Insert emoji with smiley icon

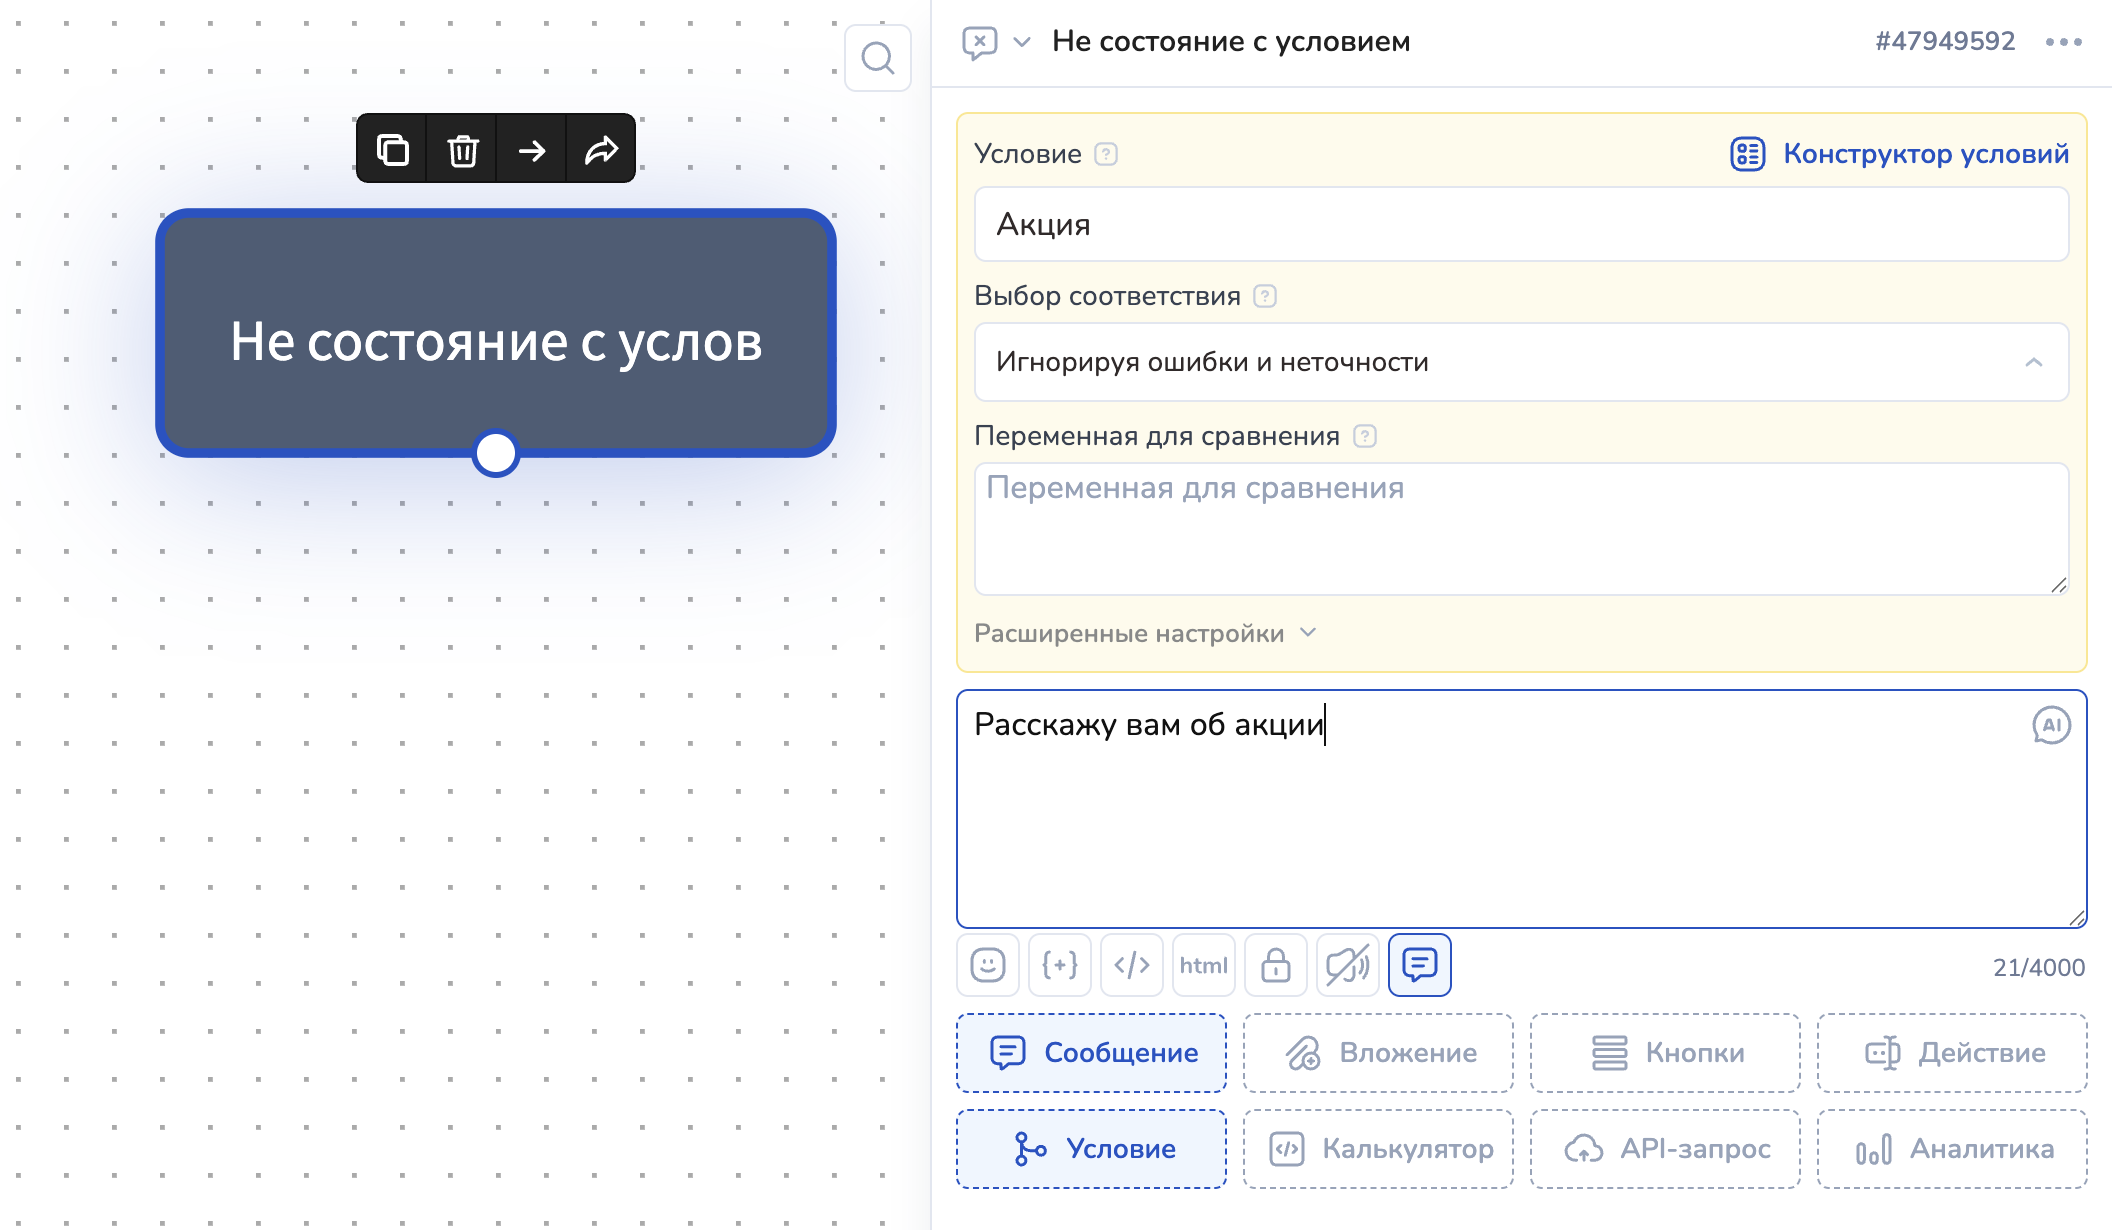(x=988, y=965)
